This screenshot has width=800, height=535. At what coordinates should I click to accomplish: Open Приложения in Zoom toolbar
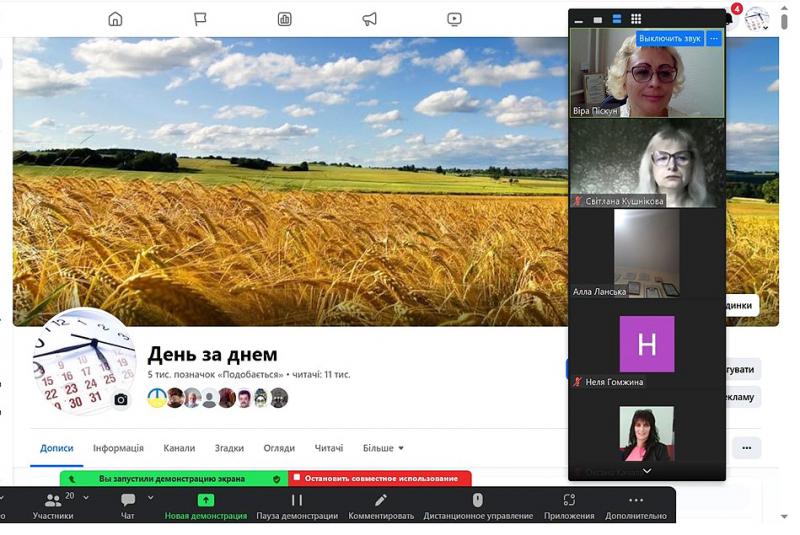coord(569,505)
